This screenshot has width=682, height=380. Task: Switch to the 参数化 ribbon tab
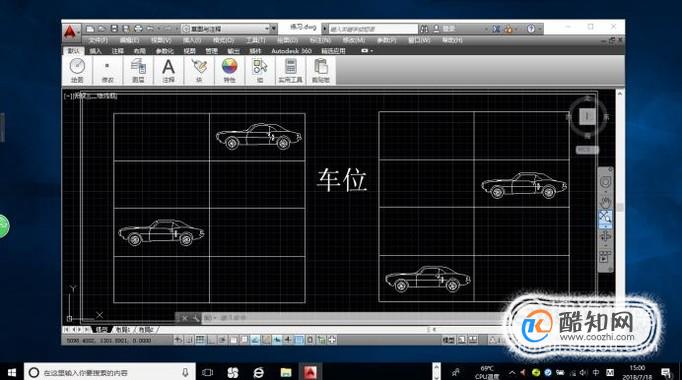pos(165,51)
